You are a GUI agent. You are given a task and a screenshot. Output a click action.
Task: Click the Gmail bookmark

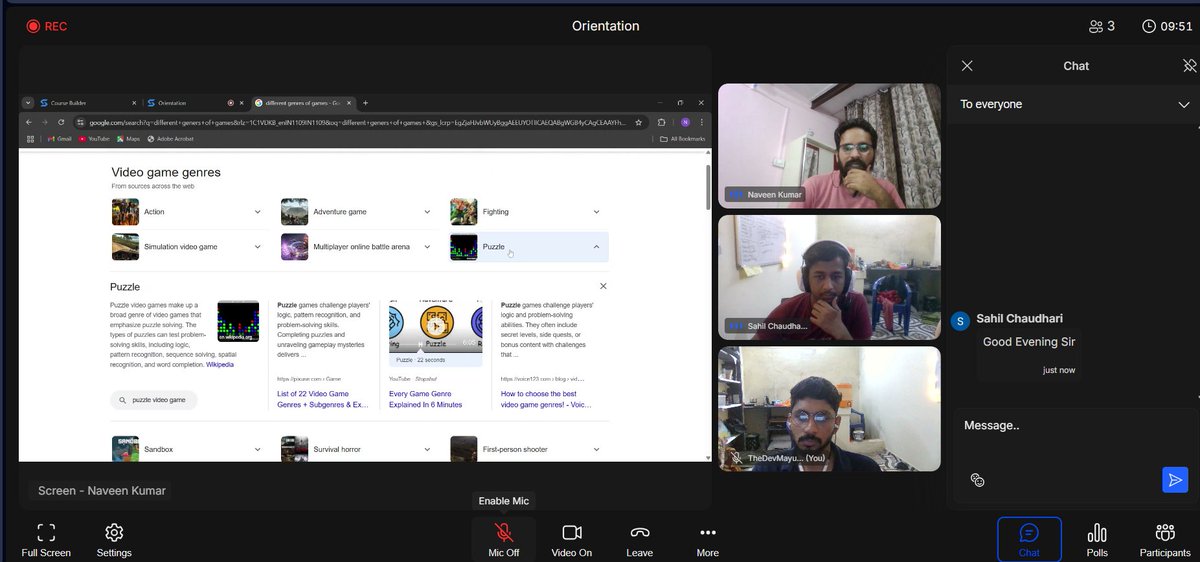pos(59,139)
